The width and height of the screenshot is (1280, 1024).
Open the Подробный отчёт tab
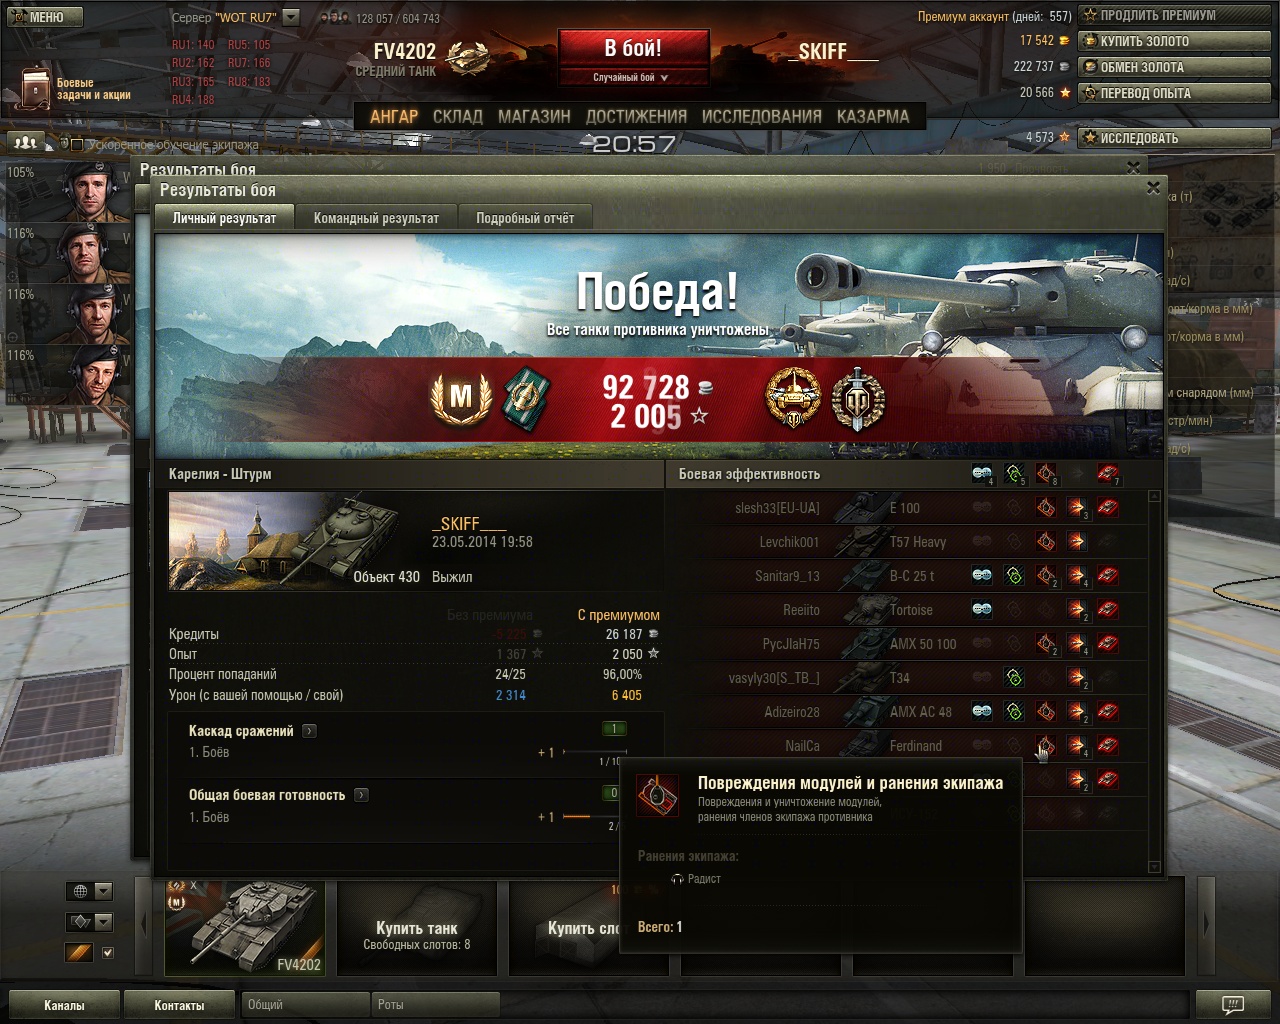point(525,218)
